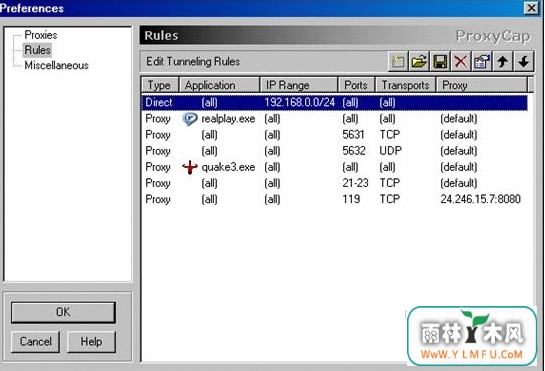The height and width of the screenshot is (371, 545).
Task: Click the Help button
Action: pos(91,341)
